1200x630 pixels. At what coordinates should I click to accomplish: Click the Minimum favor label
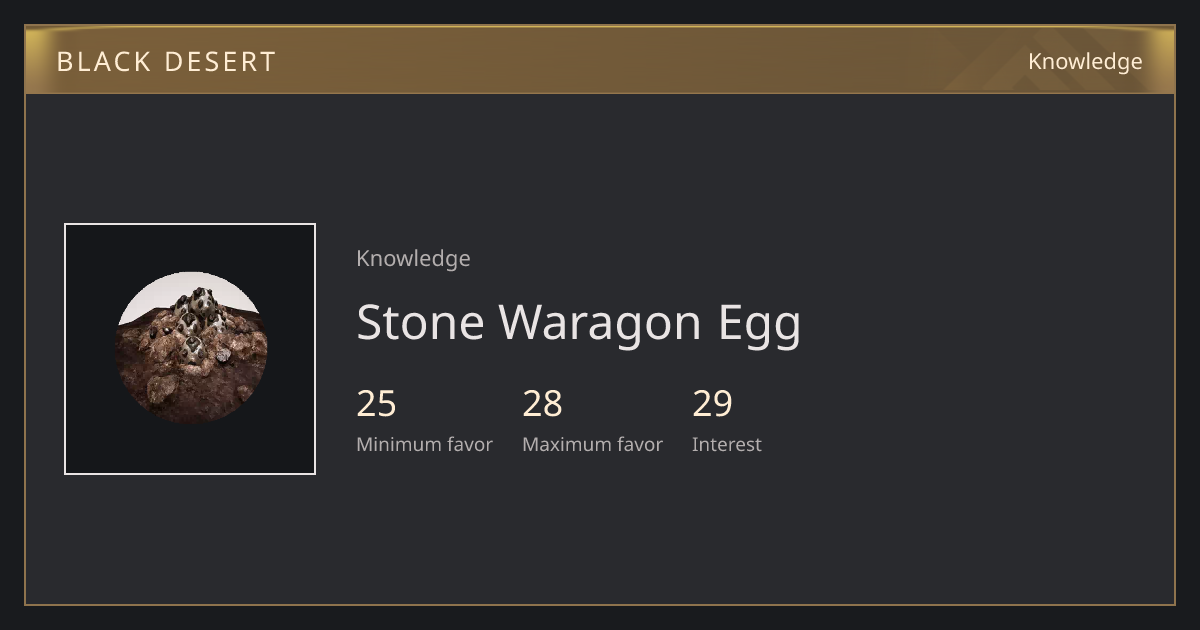(424, 444)
